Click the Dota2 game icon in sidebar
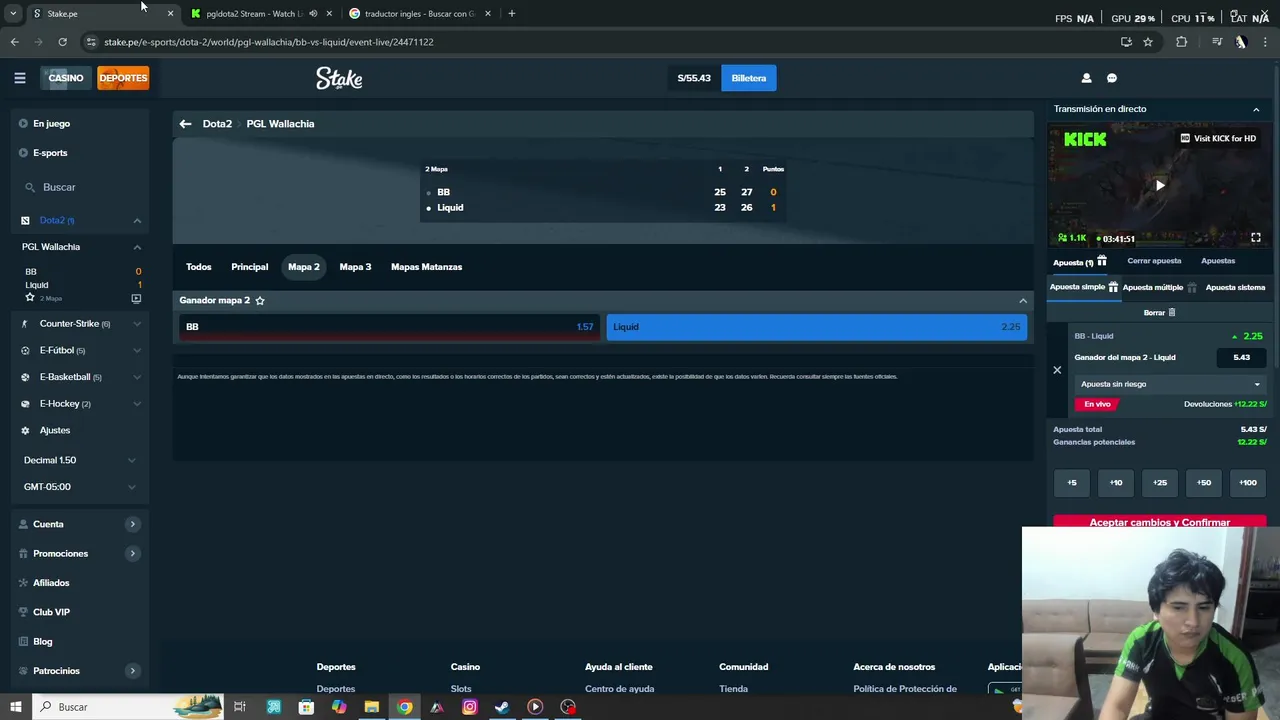The width and height of the screenshot is (1280, 720). pos(25,220)
